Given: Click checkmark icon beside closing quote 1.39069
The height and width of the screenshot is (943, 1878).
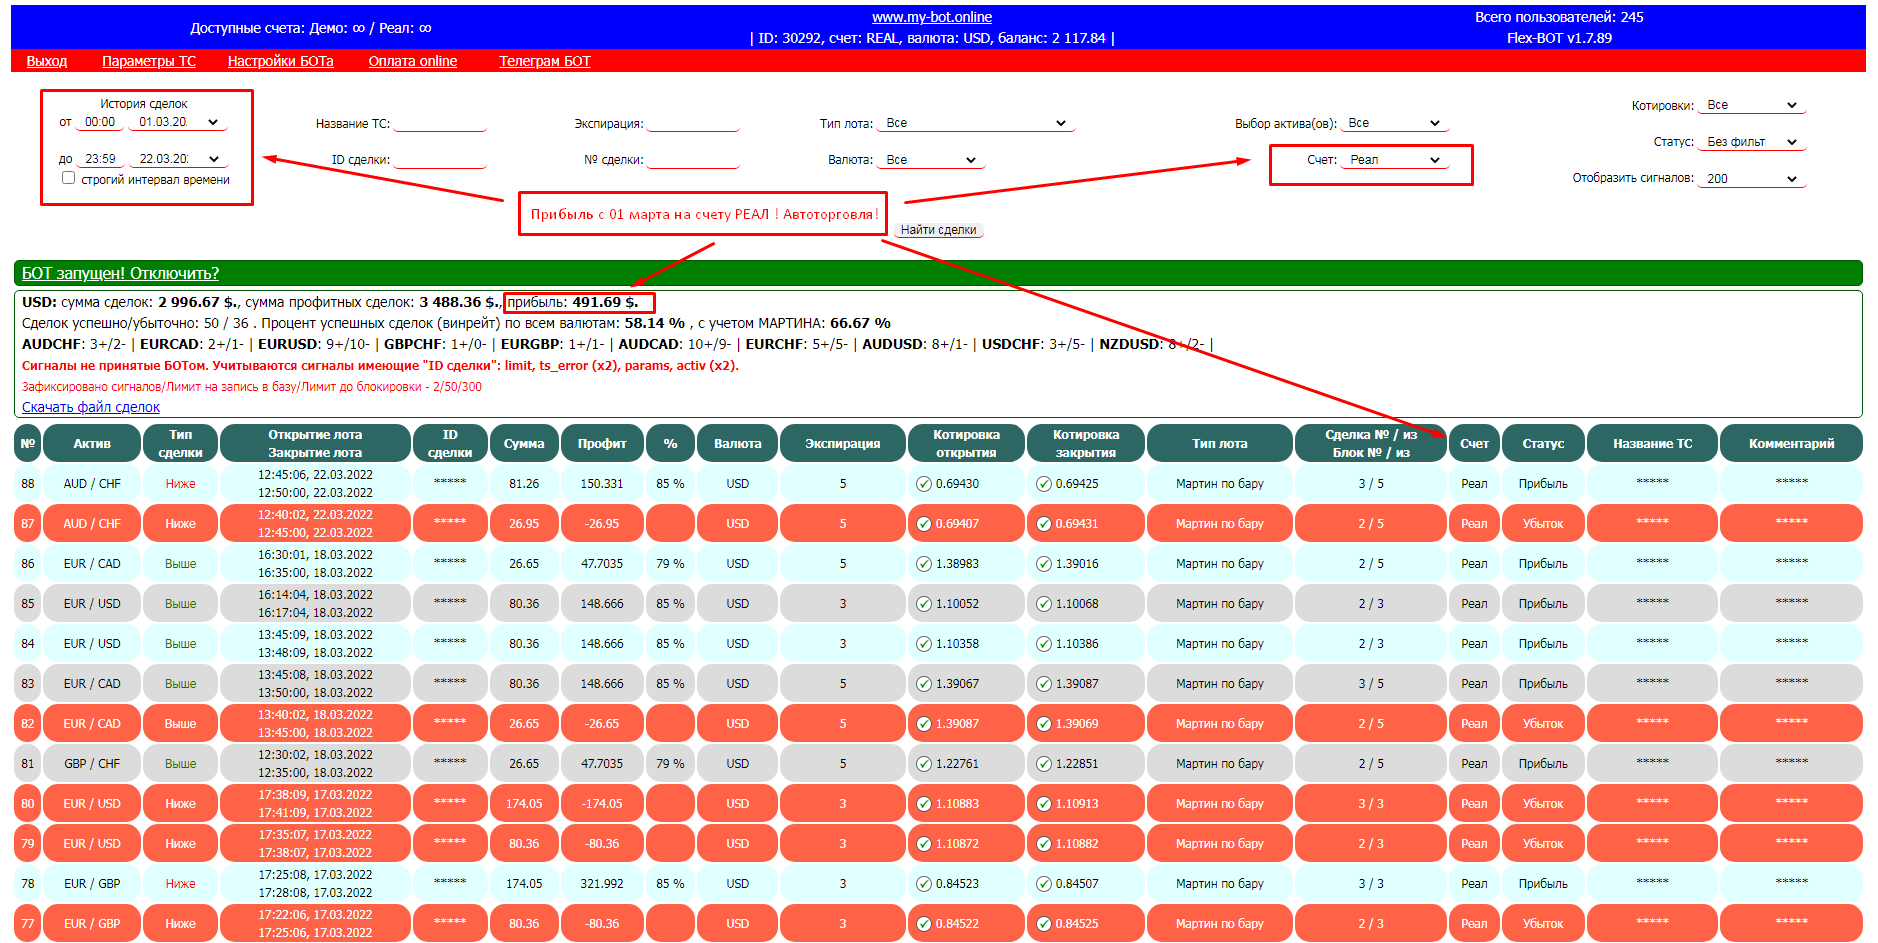Looking at the screenshot, I should 1044,724.
